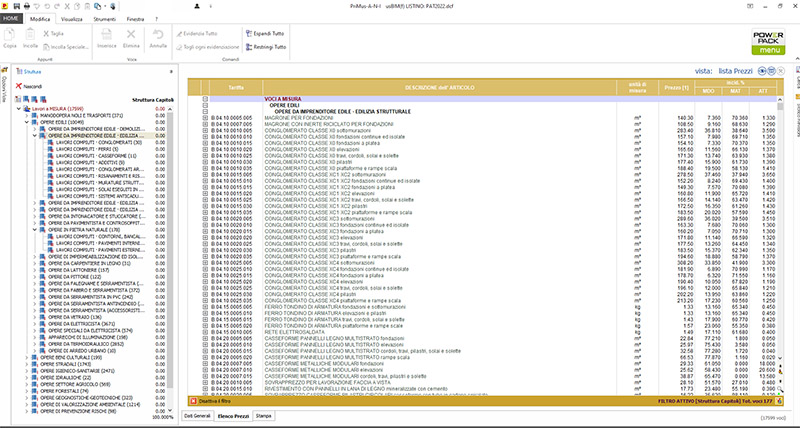The image size is (800, 428).
Task: Click the DESCRIZIONE dell' ARTICOLO column header
Action: (439, 87)
